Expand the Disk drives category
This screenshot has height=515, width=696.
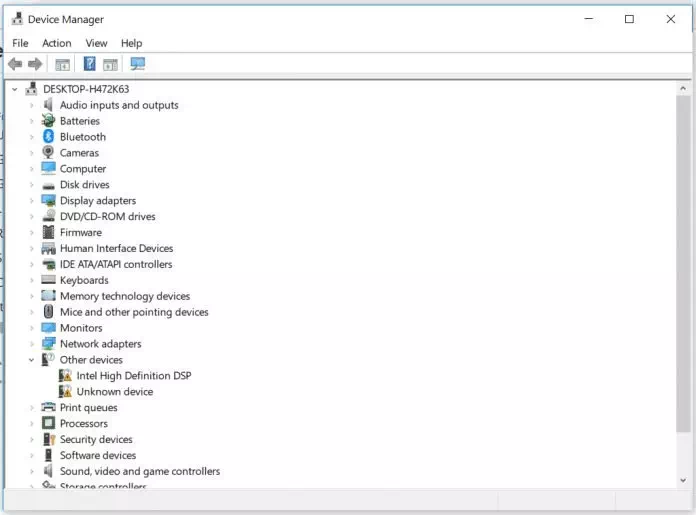(32, 185)
